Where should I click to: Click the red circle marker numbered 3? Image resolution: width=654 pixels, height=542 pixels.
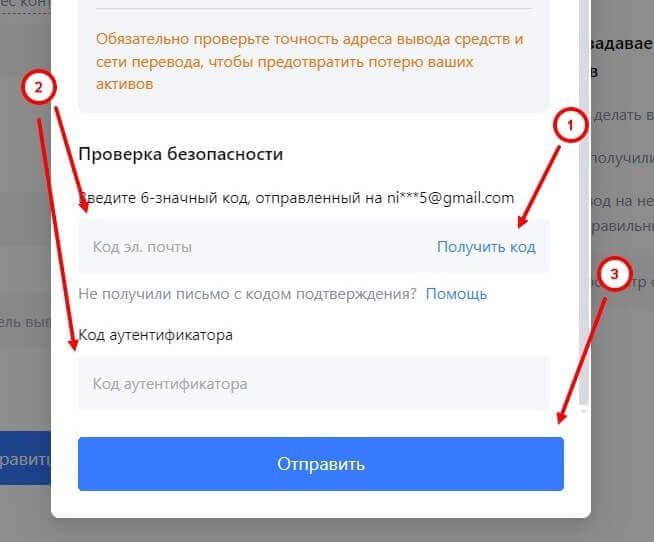tap(614, 274)
